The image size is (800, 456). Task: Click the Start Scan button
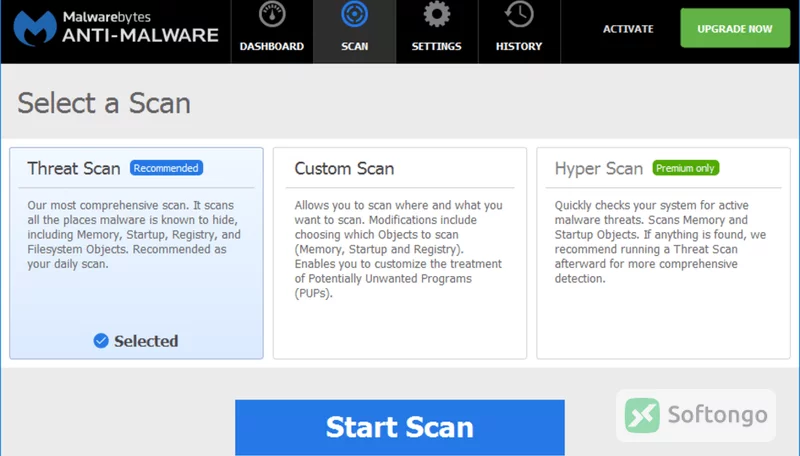tap(399, 427)
